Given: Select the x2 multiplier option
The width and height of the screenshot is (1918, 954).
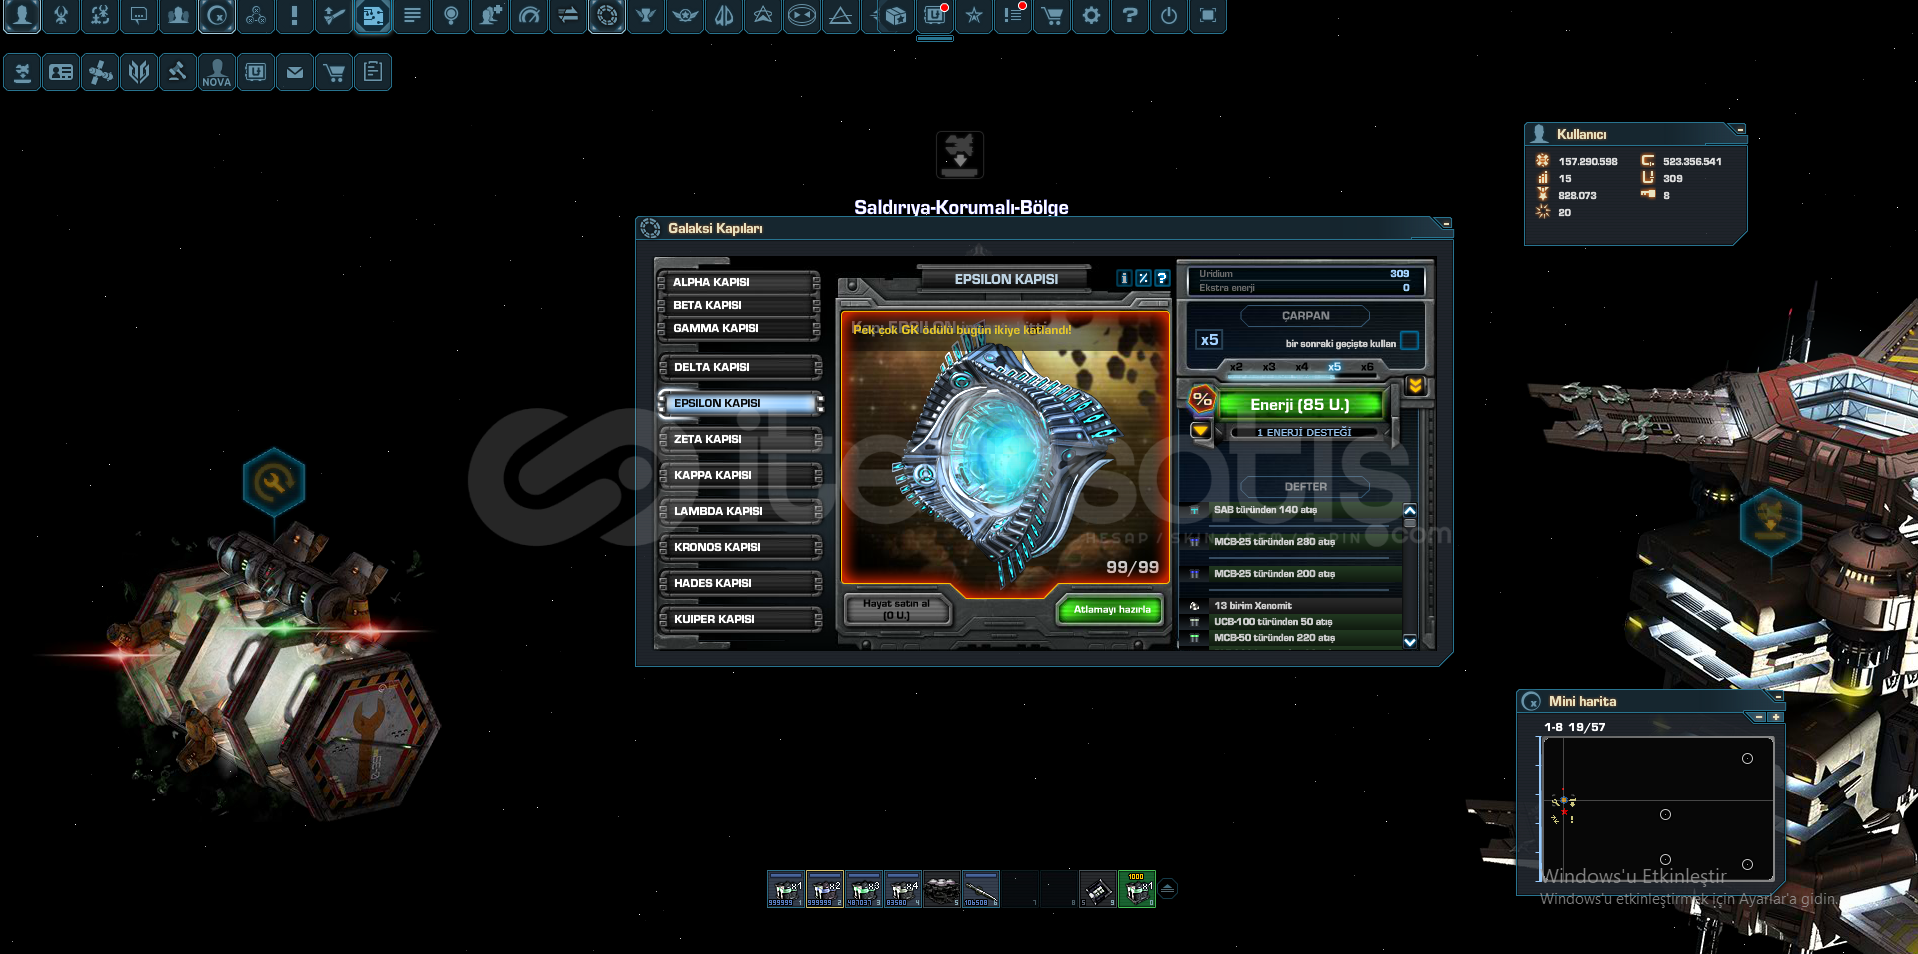Looking at the screenshot, I should (x=1236, y=367).
